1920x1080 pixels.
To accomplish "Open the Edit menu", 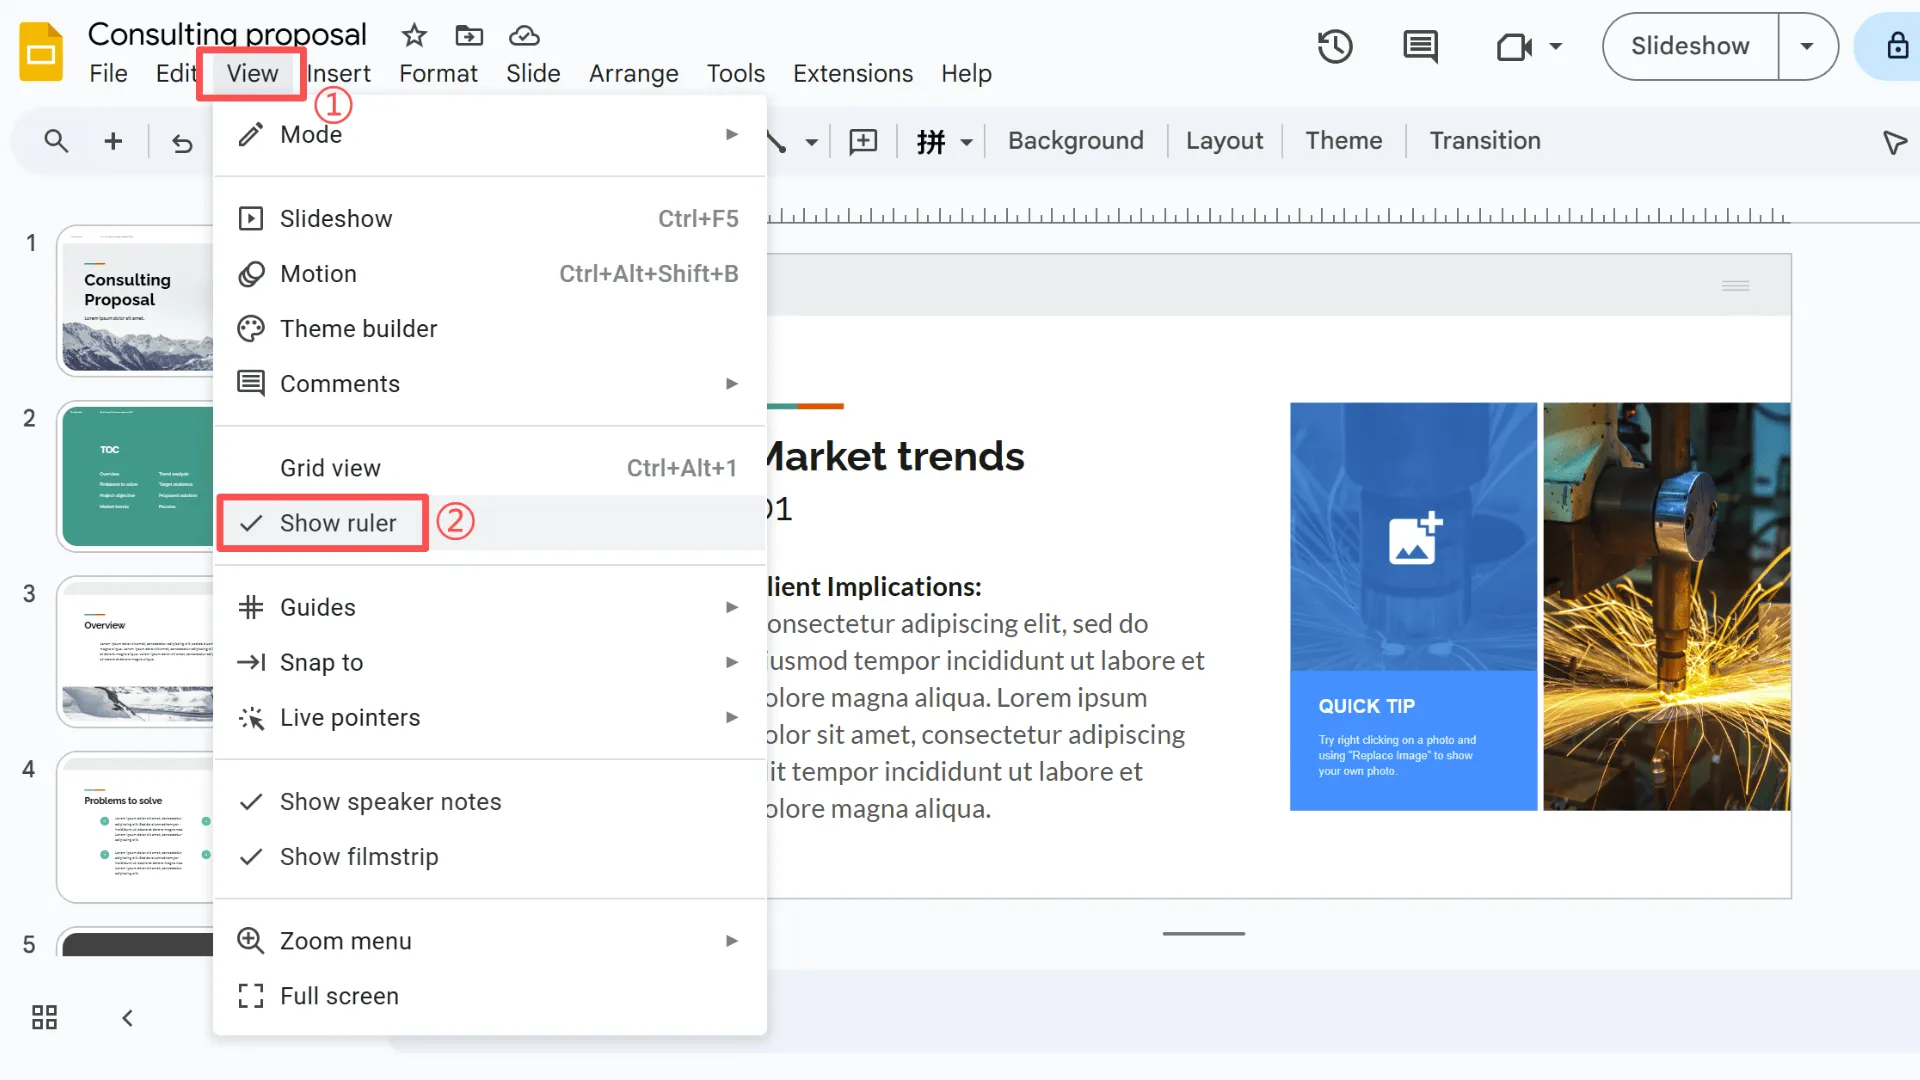I will coord(175,73).
